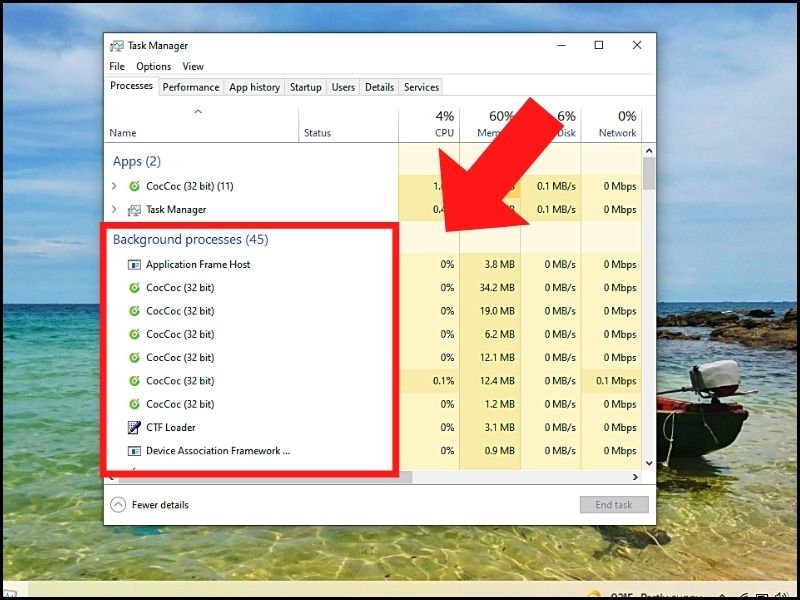Click the 0.1% CPU value
Viewport: 800px width, 600px height.
(x=443, y=381)
